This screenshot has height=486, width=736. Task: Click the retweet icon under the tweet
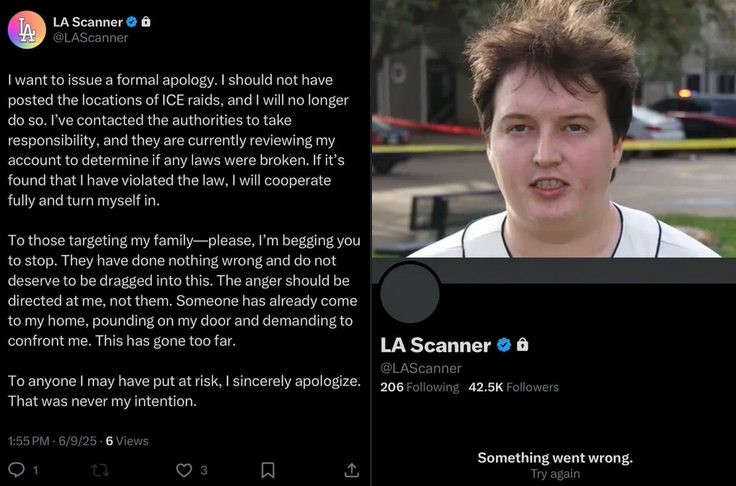click(100, 469)
